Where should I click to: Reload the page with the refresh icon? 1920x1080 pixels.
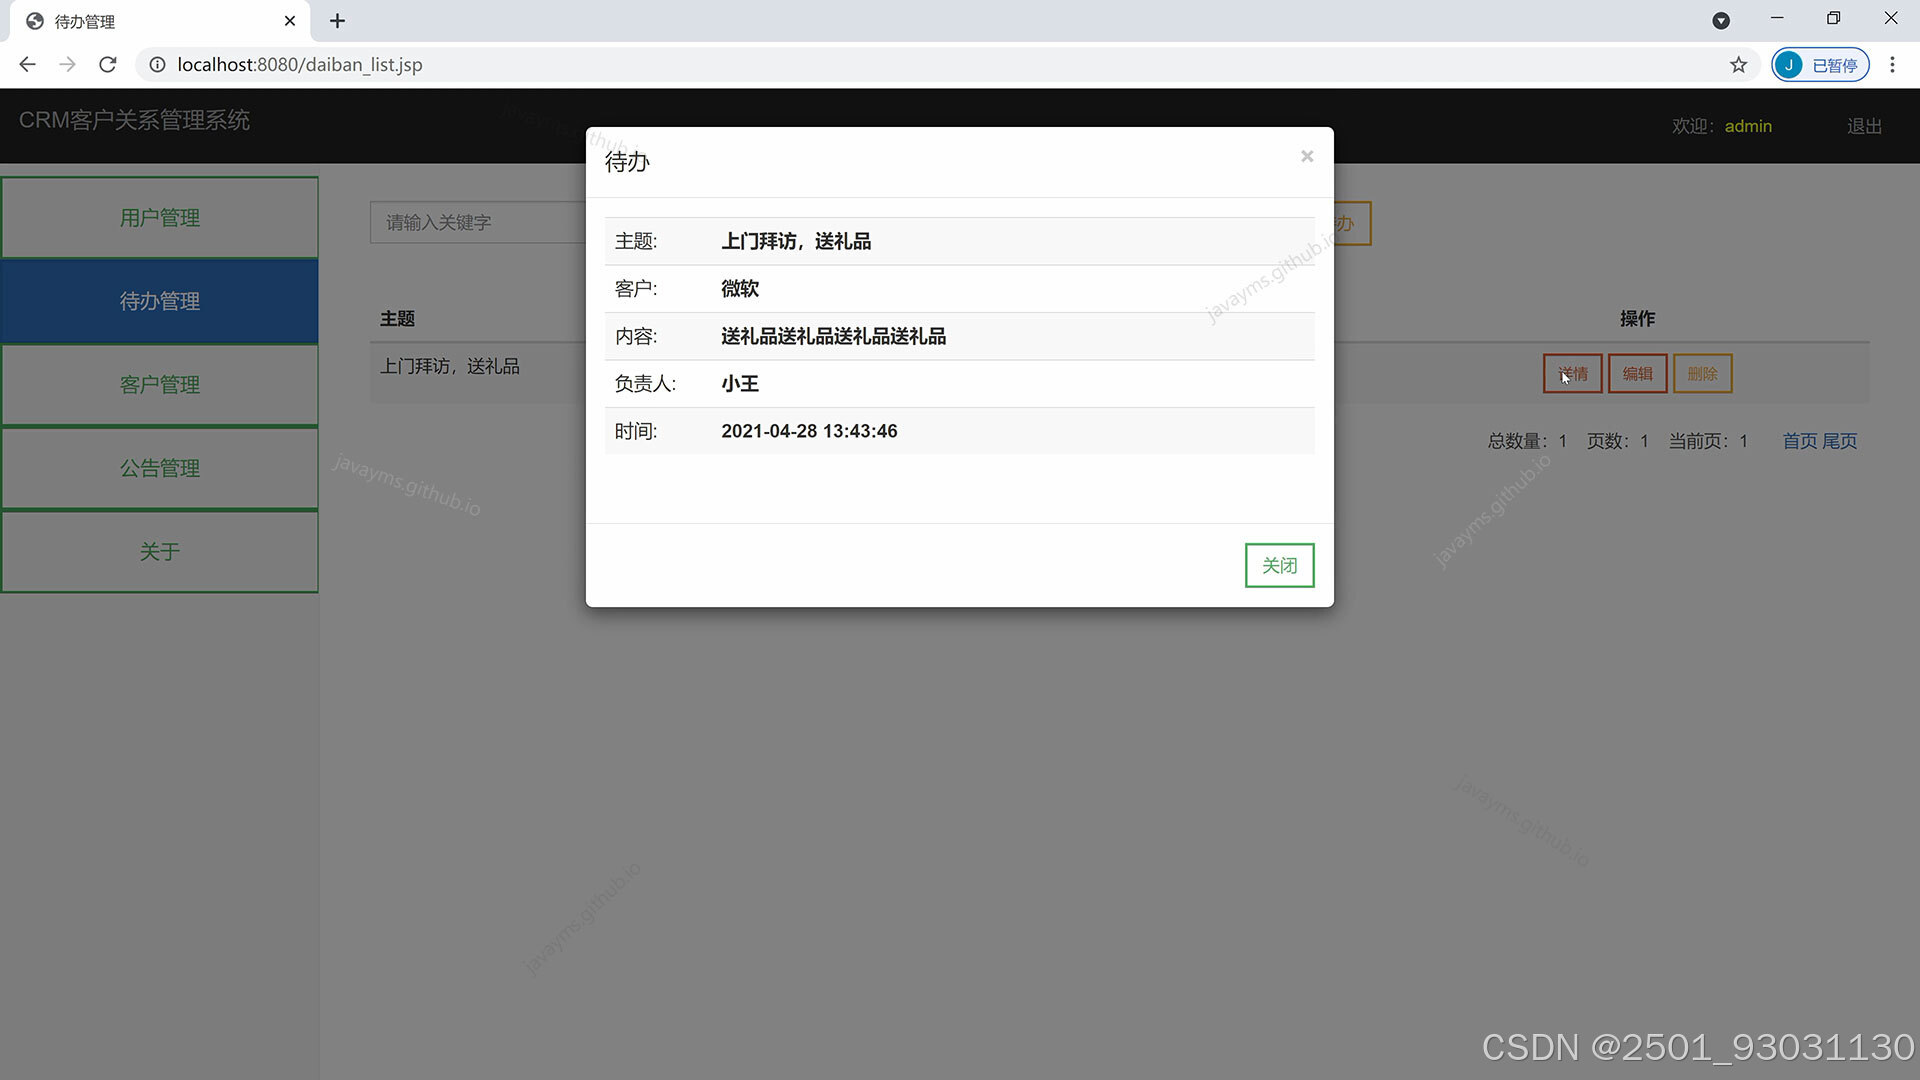point(108,64)
